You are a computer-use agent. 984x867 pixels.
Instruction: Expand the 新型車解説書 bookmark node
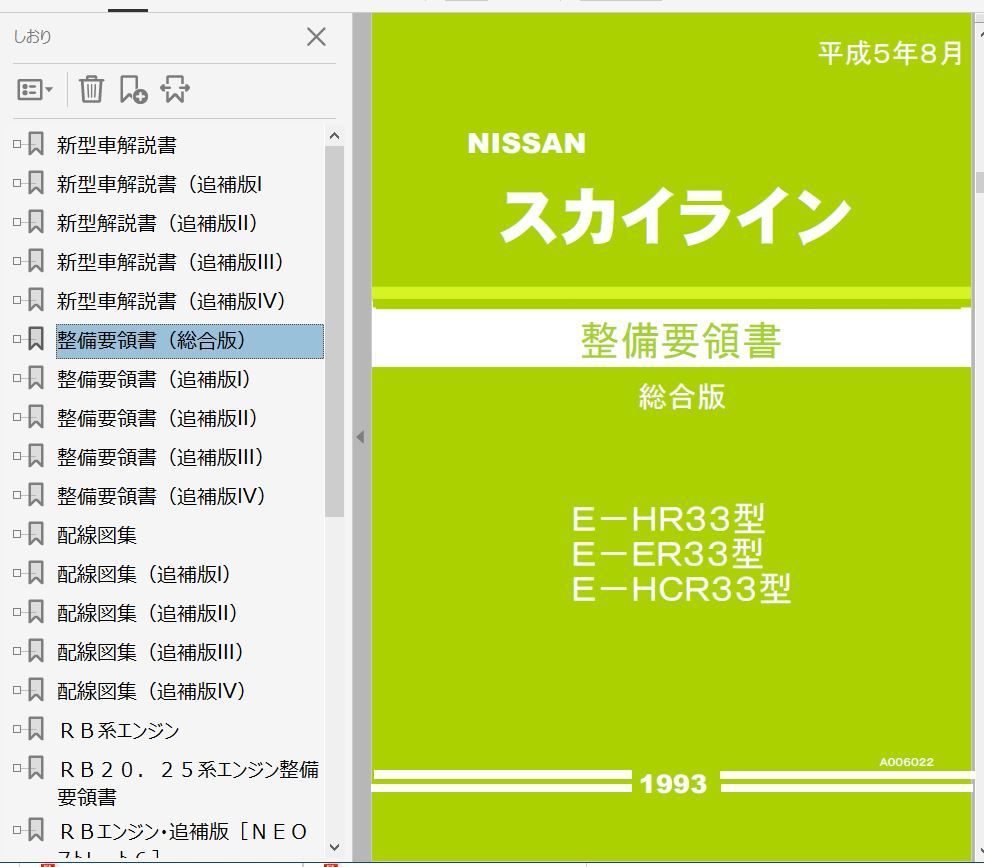18,144
